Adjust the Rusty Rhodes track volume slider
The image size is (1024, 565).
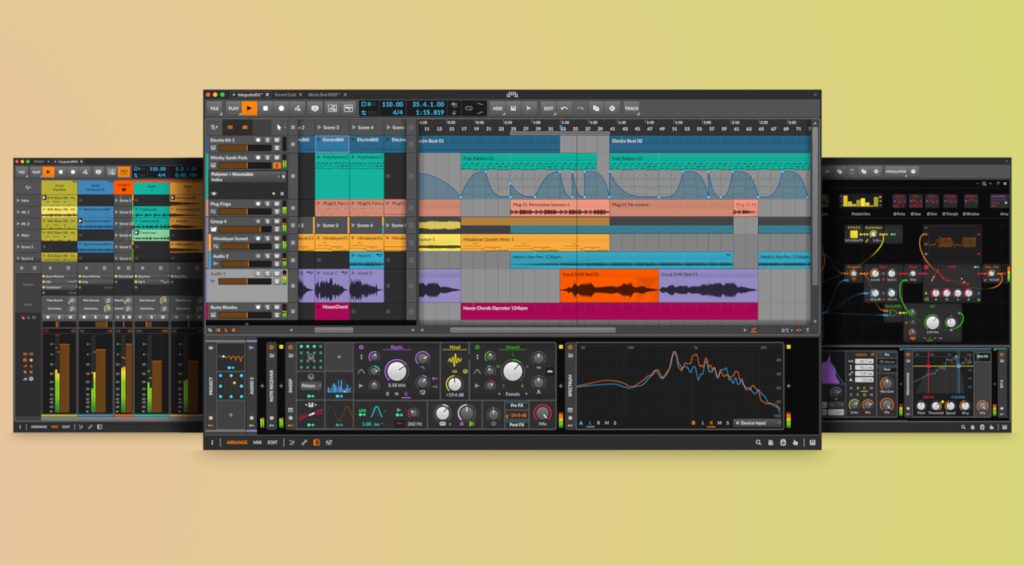point(245,315)
